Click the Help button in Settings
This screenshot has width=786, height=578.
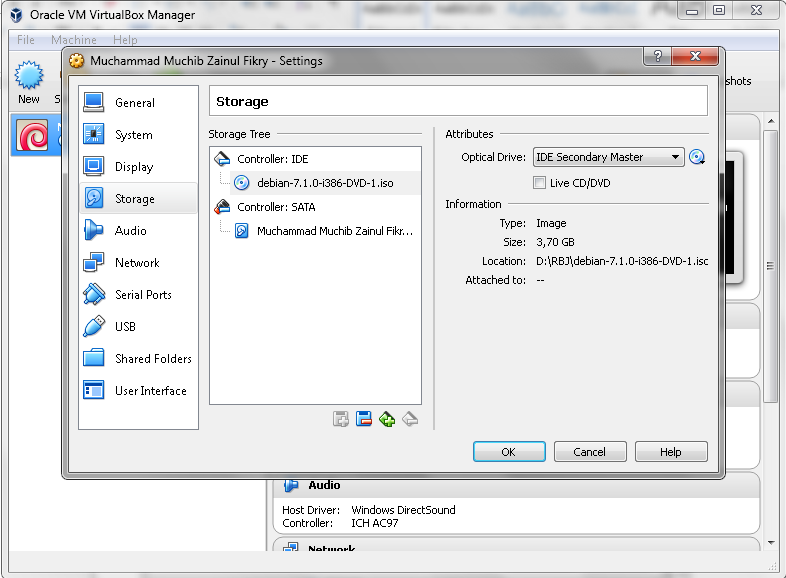671,452
